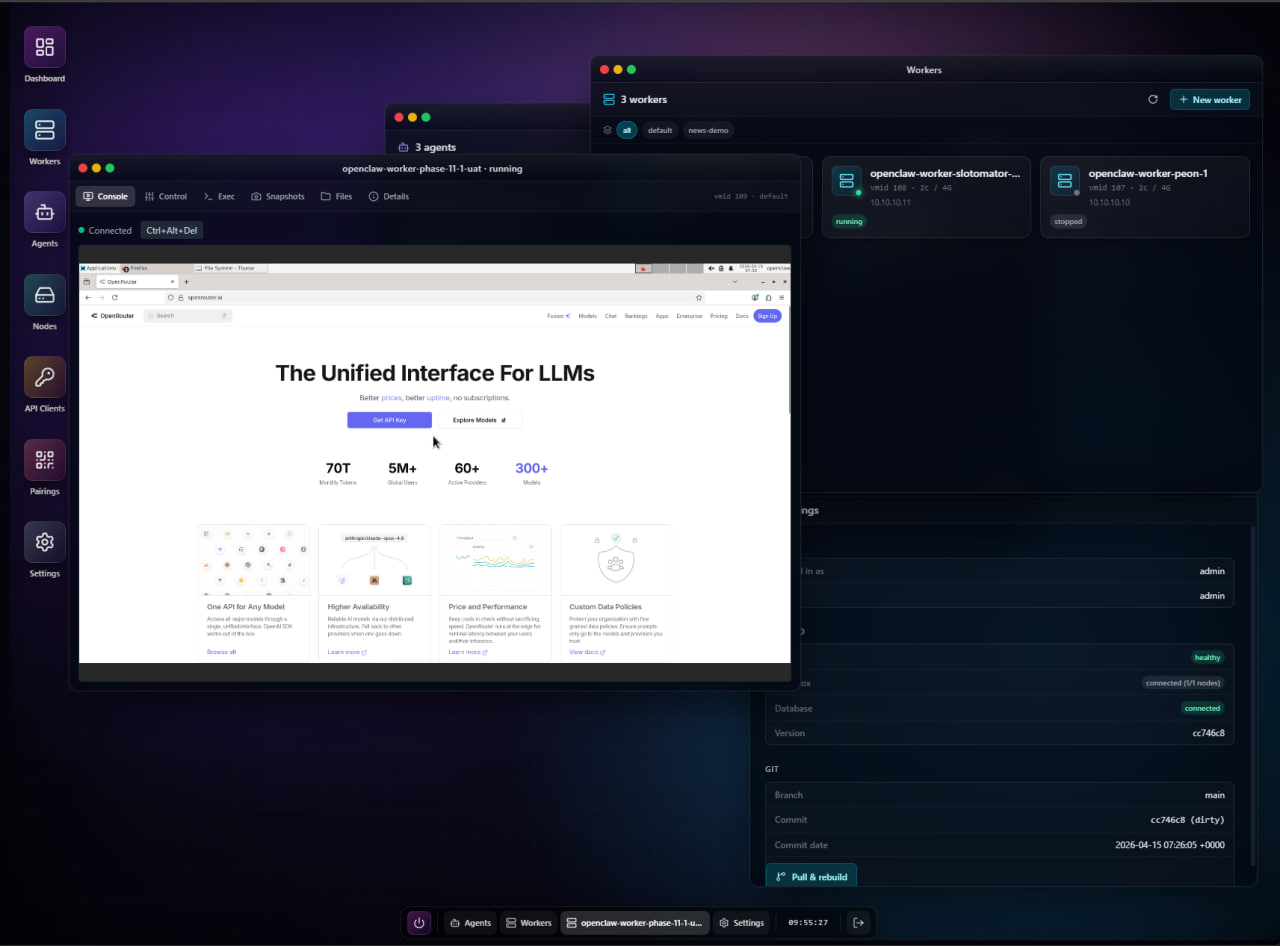Click bookmark star in console browser address bar
The image size is (1280, 946).
(699, 297)
